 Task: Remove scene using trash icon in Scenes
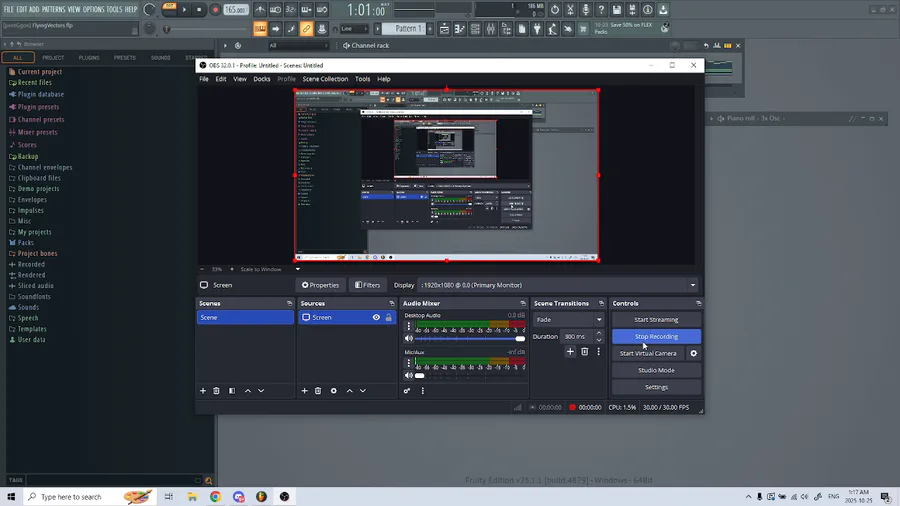coord(217,391)
